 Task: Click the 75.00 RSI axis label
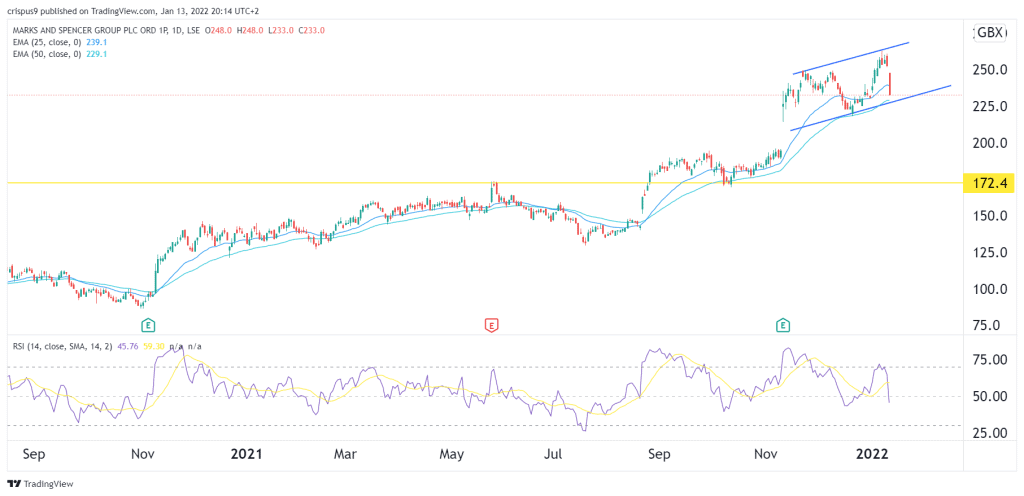989,360
